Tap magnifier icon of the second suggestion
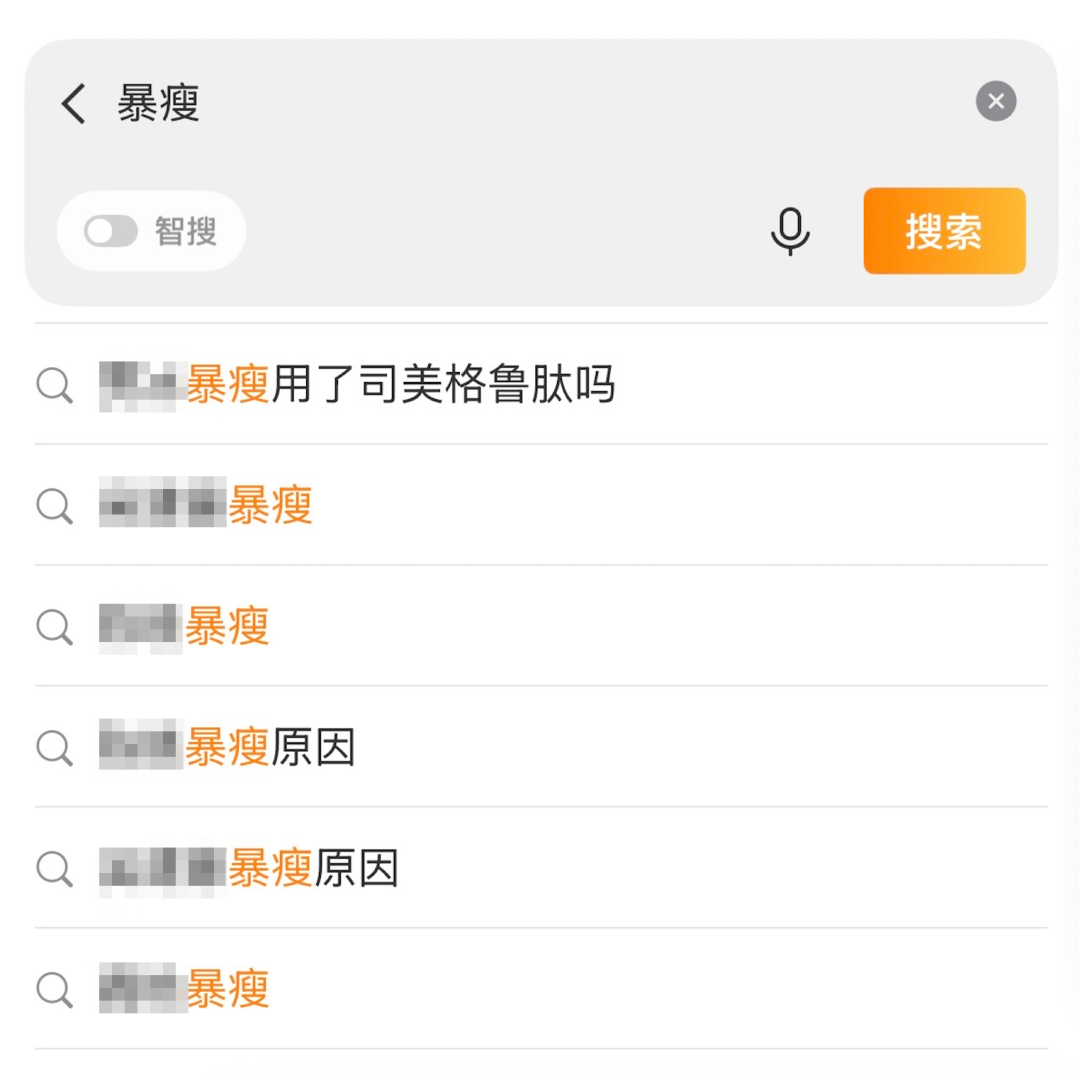This screenshot has width=1080, height=1080. point(54,506)
